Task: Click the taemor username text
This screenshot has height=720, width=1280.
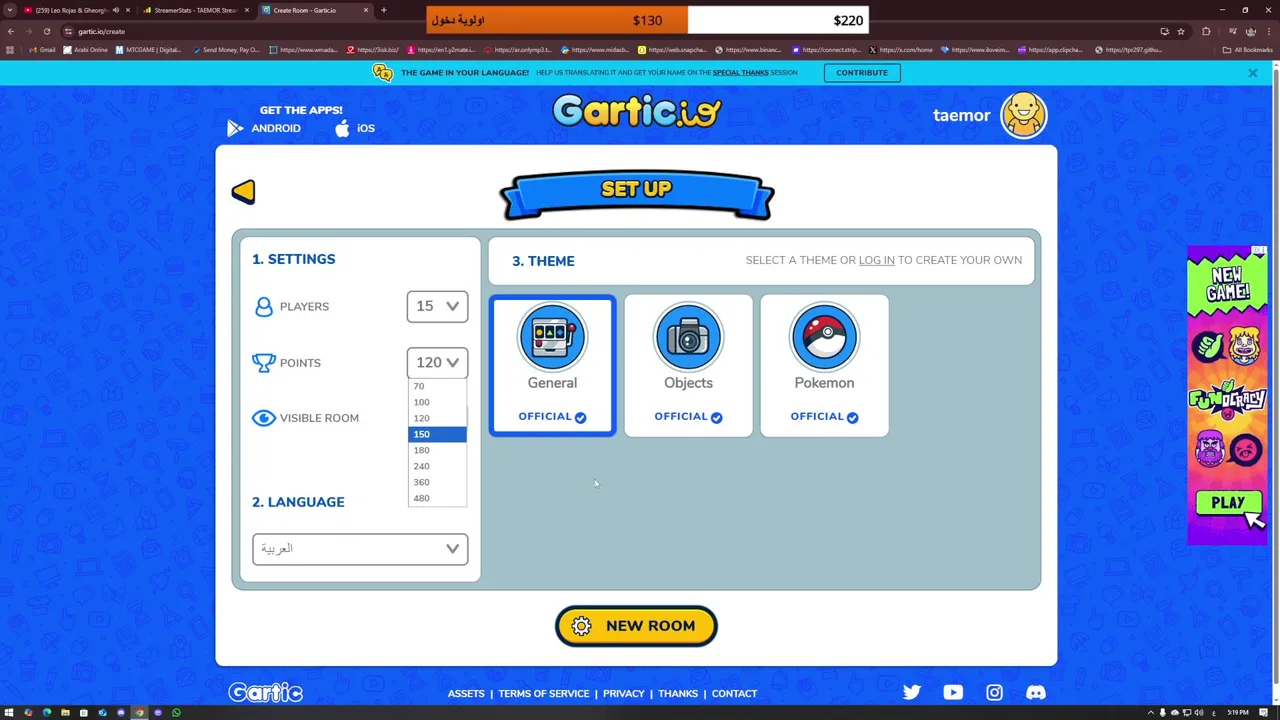Action: [961, 115]
